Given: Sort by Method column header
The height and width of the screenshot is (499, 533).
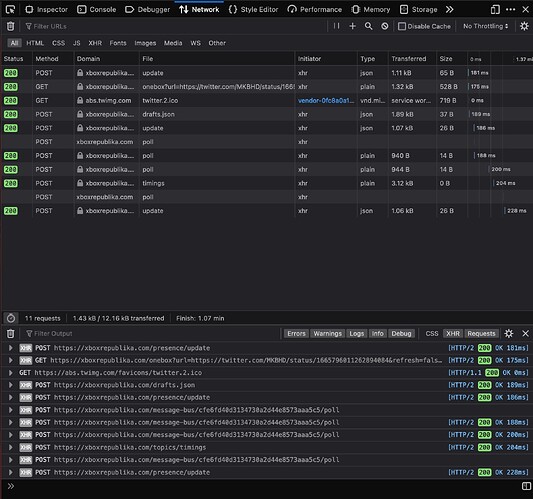Looking at the screenshot, I should (x=53, y=59).
